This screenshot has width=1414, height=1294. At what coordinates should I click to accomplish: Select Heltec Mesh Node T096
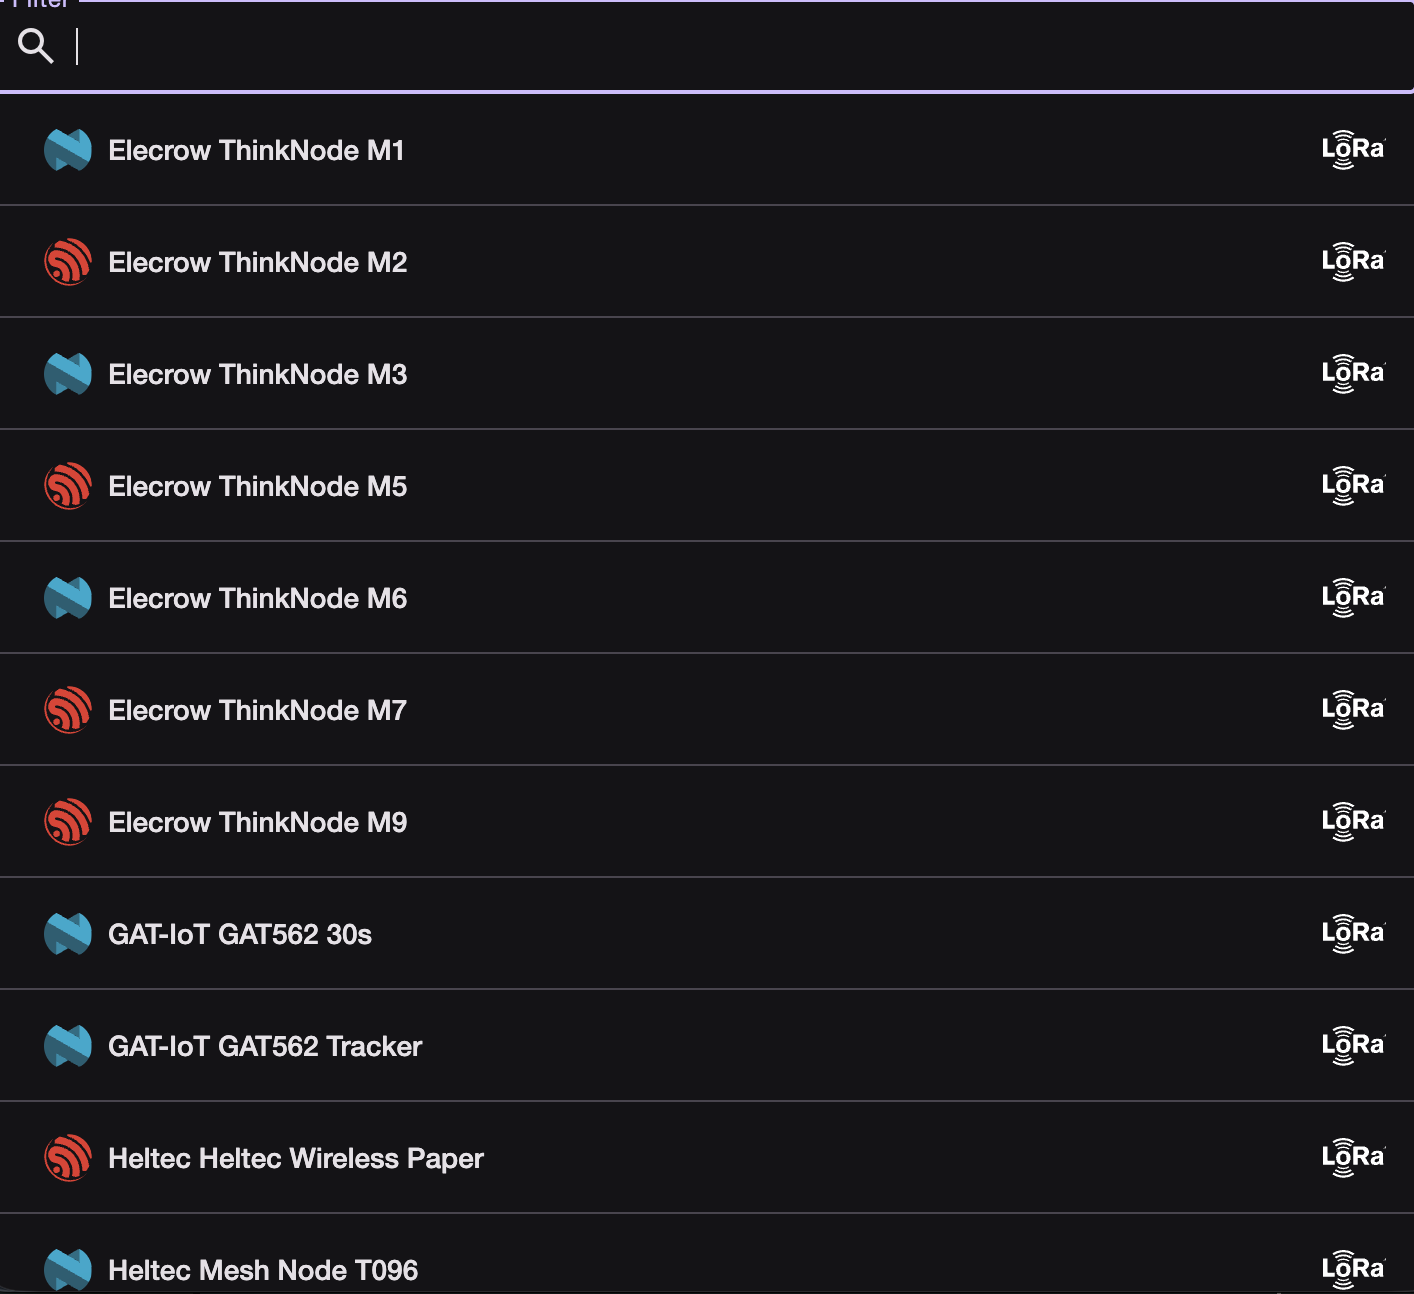(x=707, y=1255)
